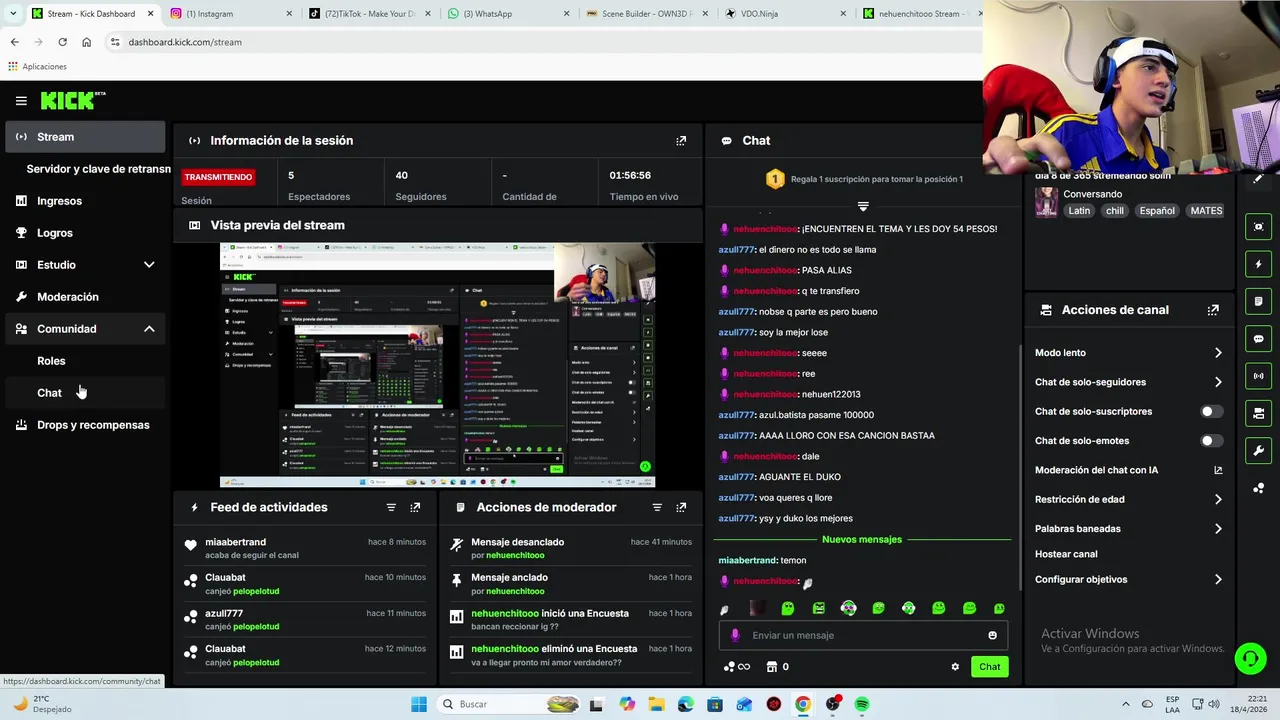Click azull777 entry in activity feed
Viewport: 1280px width, 720px height.
306,619
